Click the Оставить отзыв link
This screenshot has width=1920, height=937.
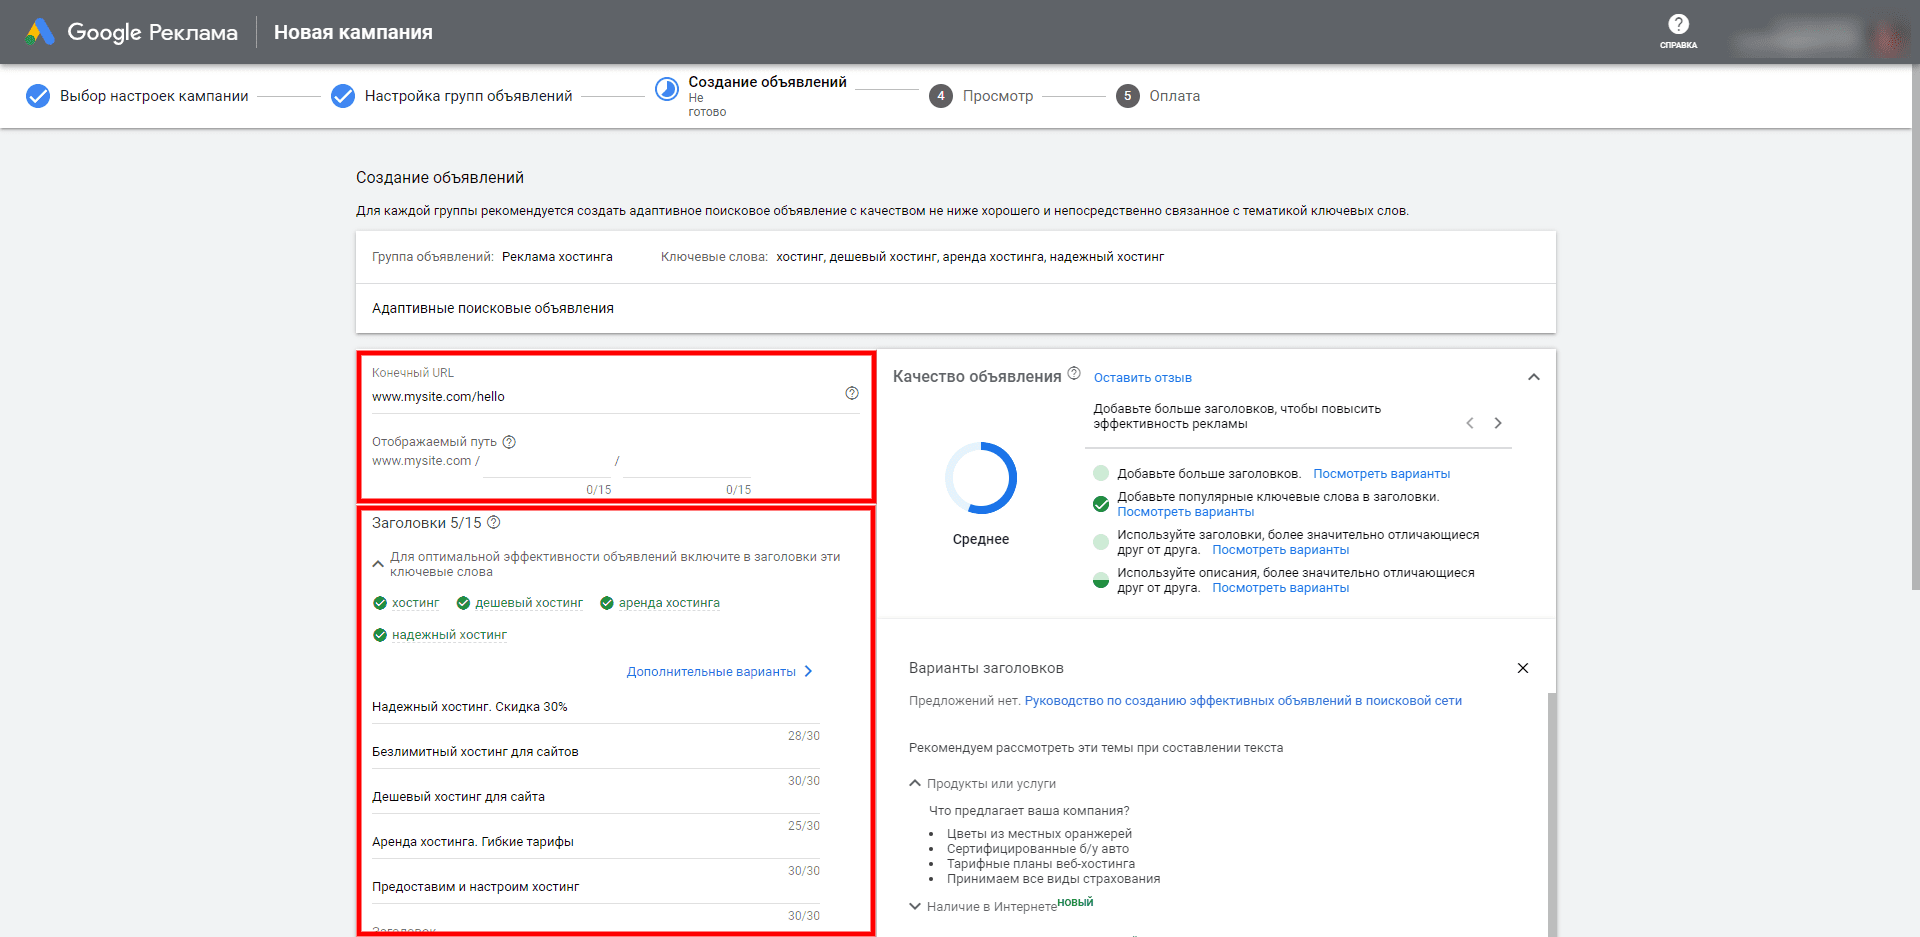click(1143, 378)
